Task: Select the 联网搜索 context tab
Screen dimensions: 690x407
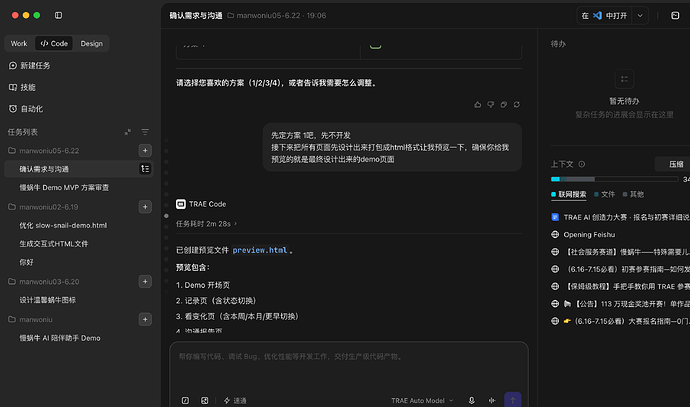Action: coord(569,194)
